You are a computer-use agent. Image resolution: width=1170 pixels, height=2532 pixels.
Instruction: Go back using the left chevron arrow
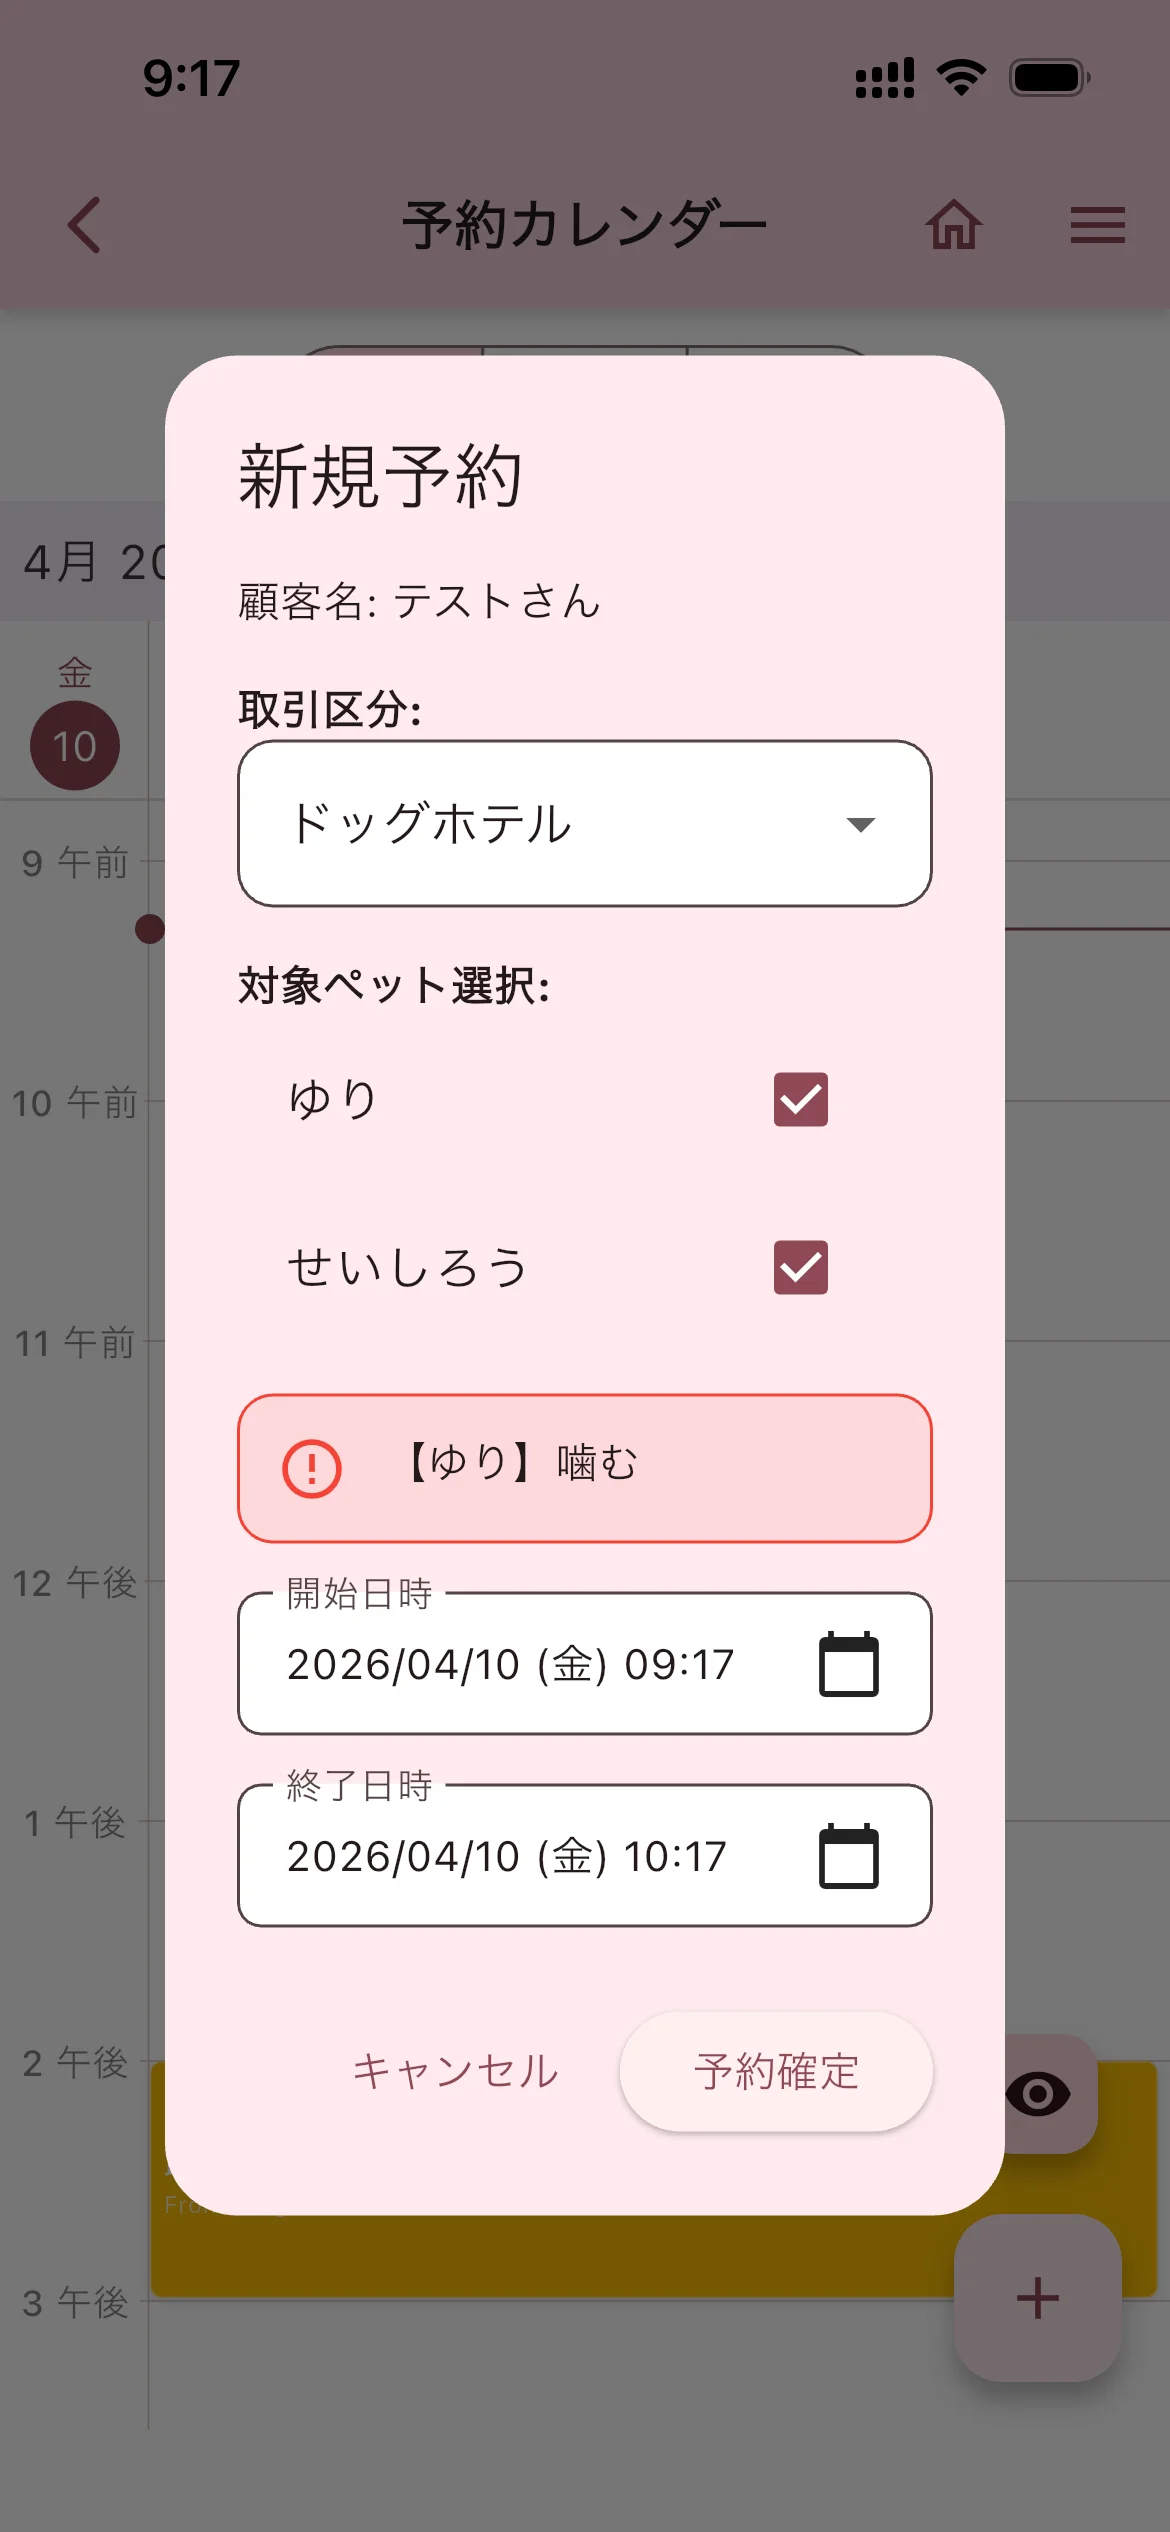84,226
